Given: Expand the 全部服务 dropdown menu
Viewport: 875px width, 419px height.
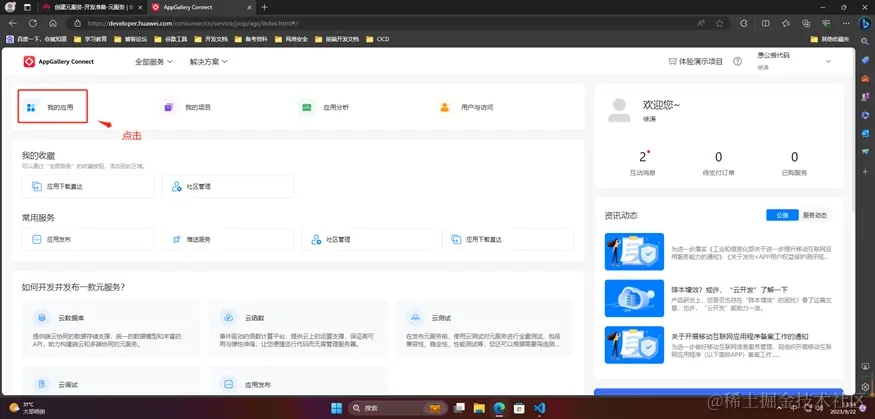Looking at the screenshot, I should tap(153, 61).
